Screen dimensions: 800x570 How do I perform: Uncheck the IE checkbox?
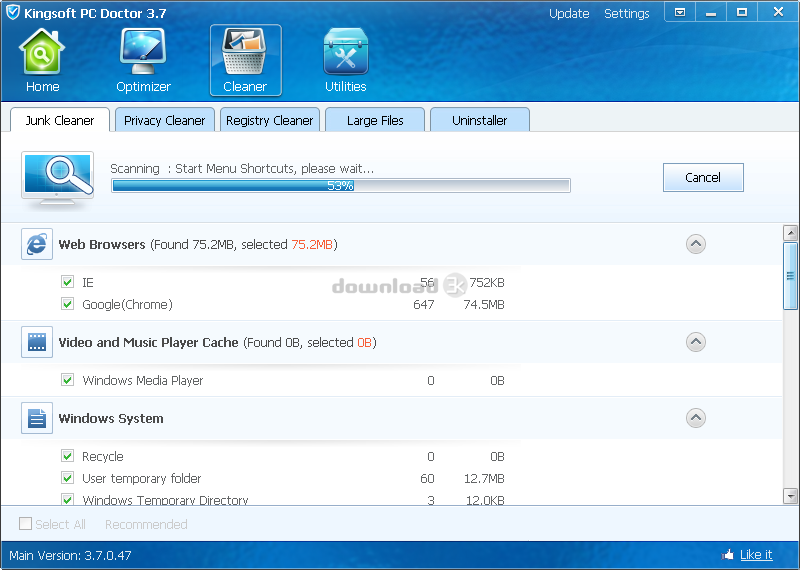67,282
